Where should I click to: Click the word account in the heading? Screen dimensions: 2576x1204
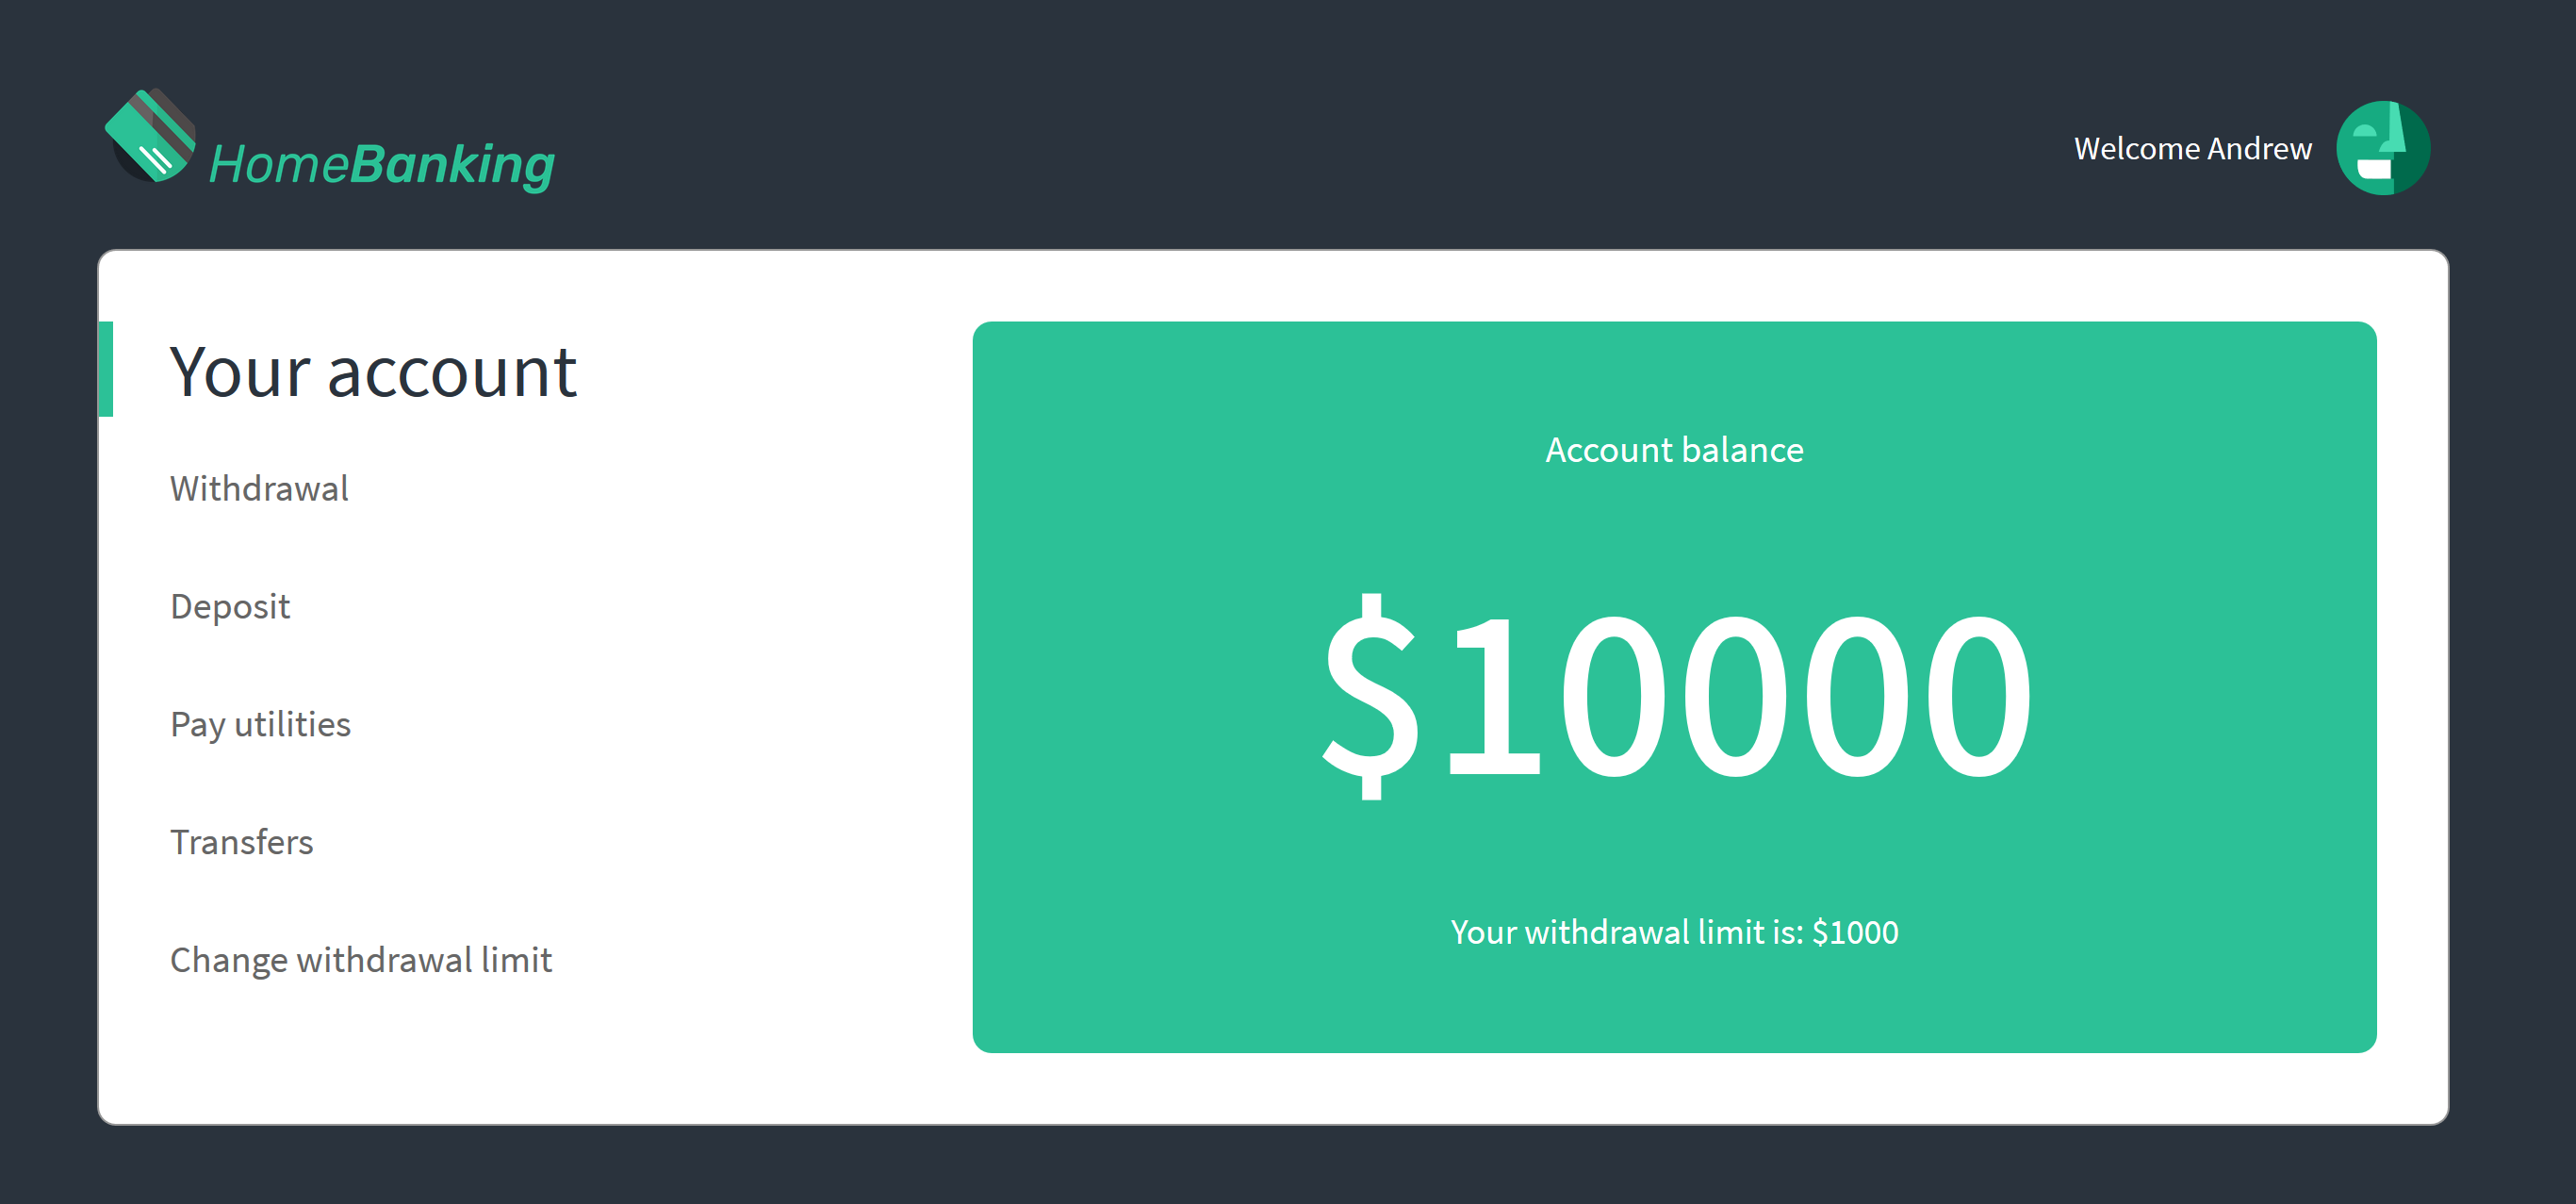[x=451, y=372]
